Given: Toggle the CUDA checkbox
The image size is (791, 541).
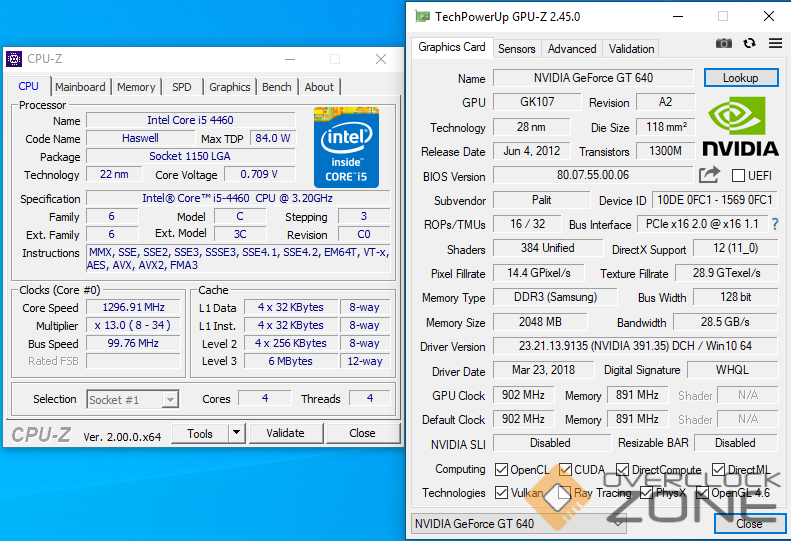Looking at the screenshot, I should 566,470.
